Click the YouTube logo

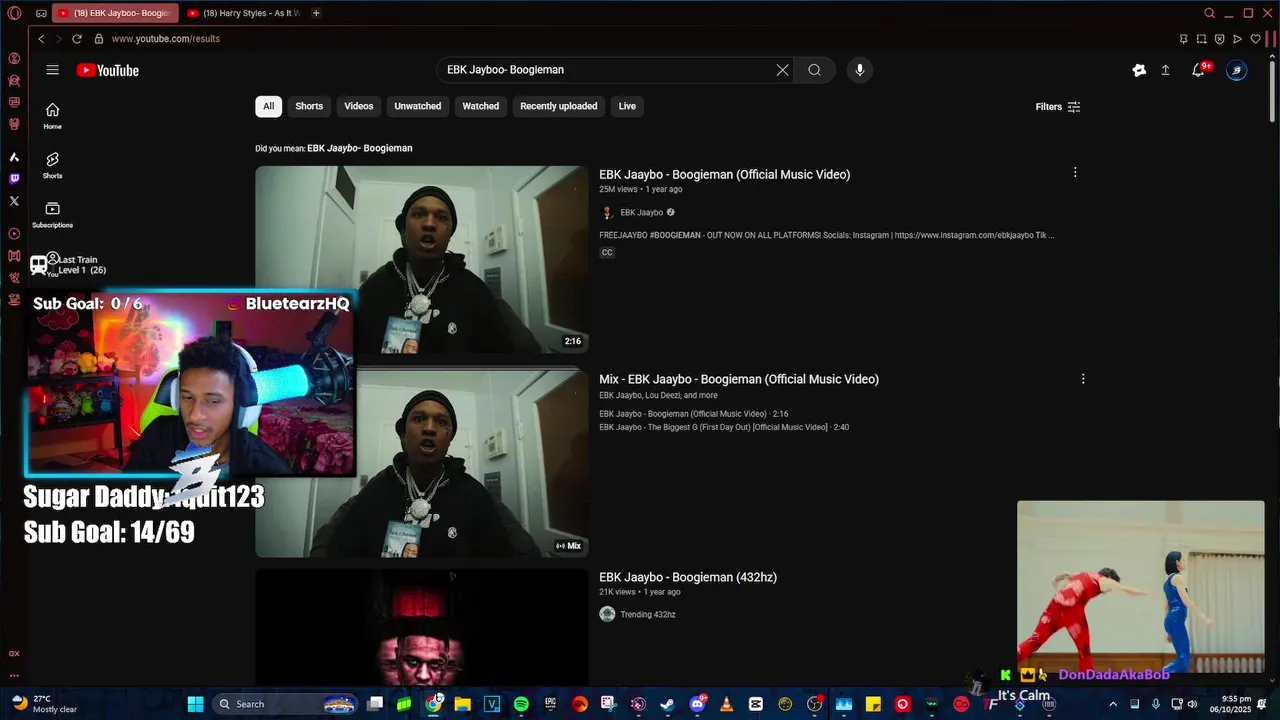[x=107, y=70]
